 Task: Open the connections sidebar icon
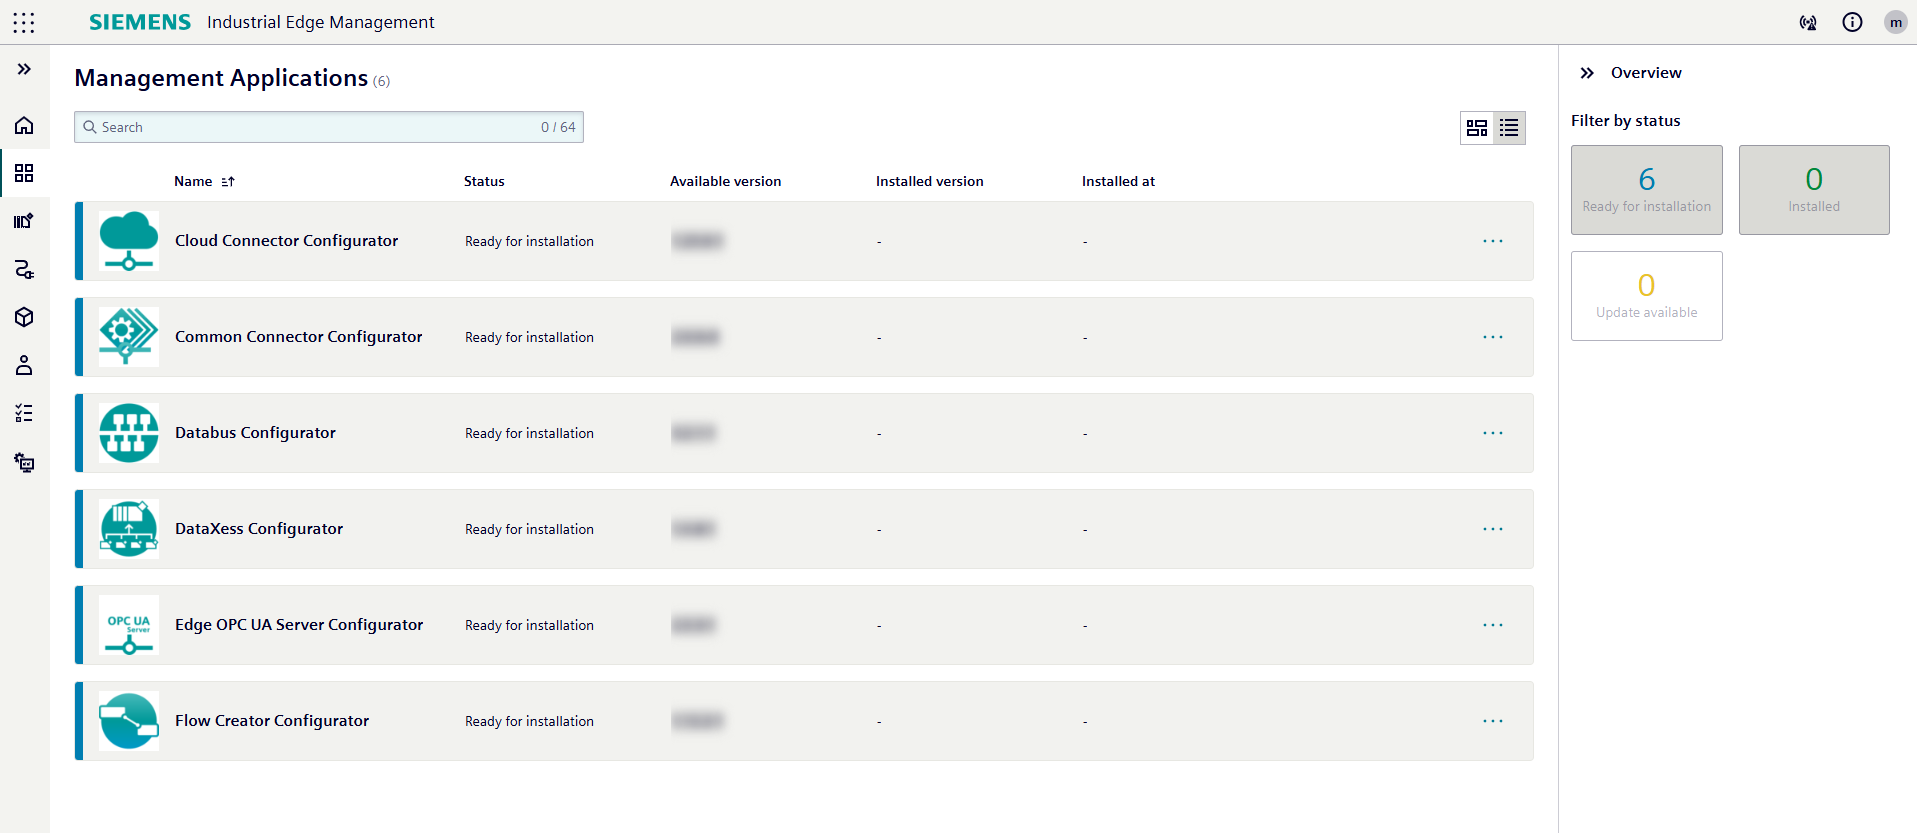click(24, 269)
